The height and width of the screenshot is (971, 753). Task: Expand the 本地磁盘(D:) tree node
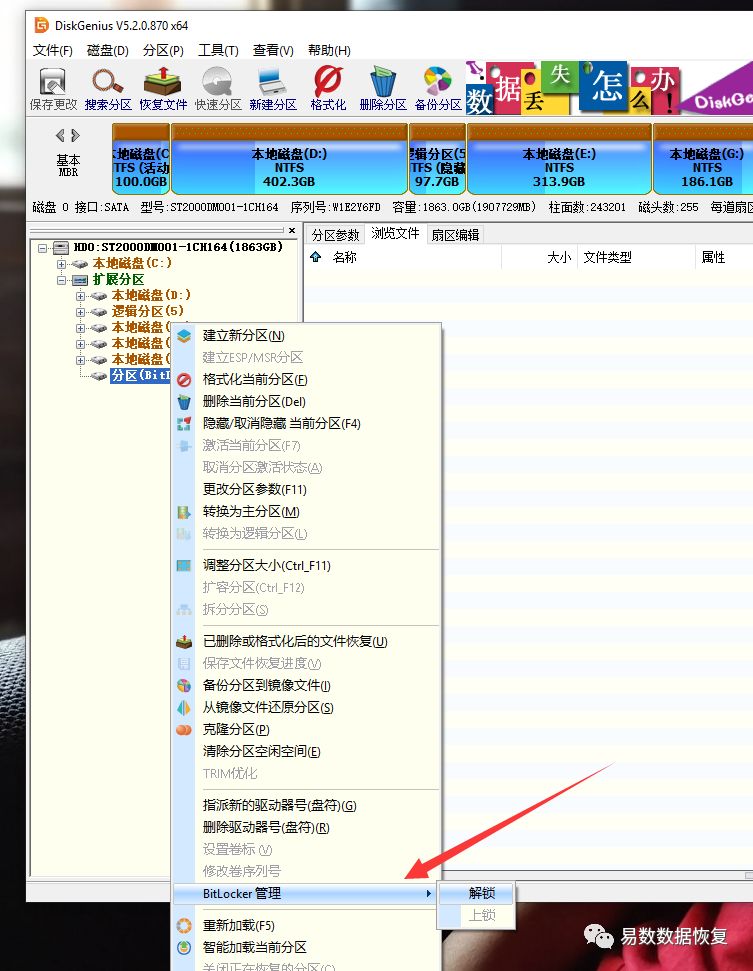tap(81, 296)
